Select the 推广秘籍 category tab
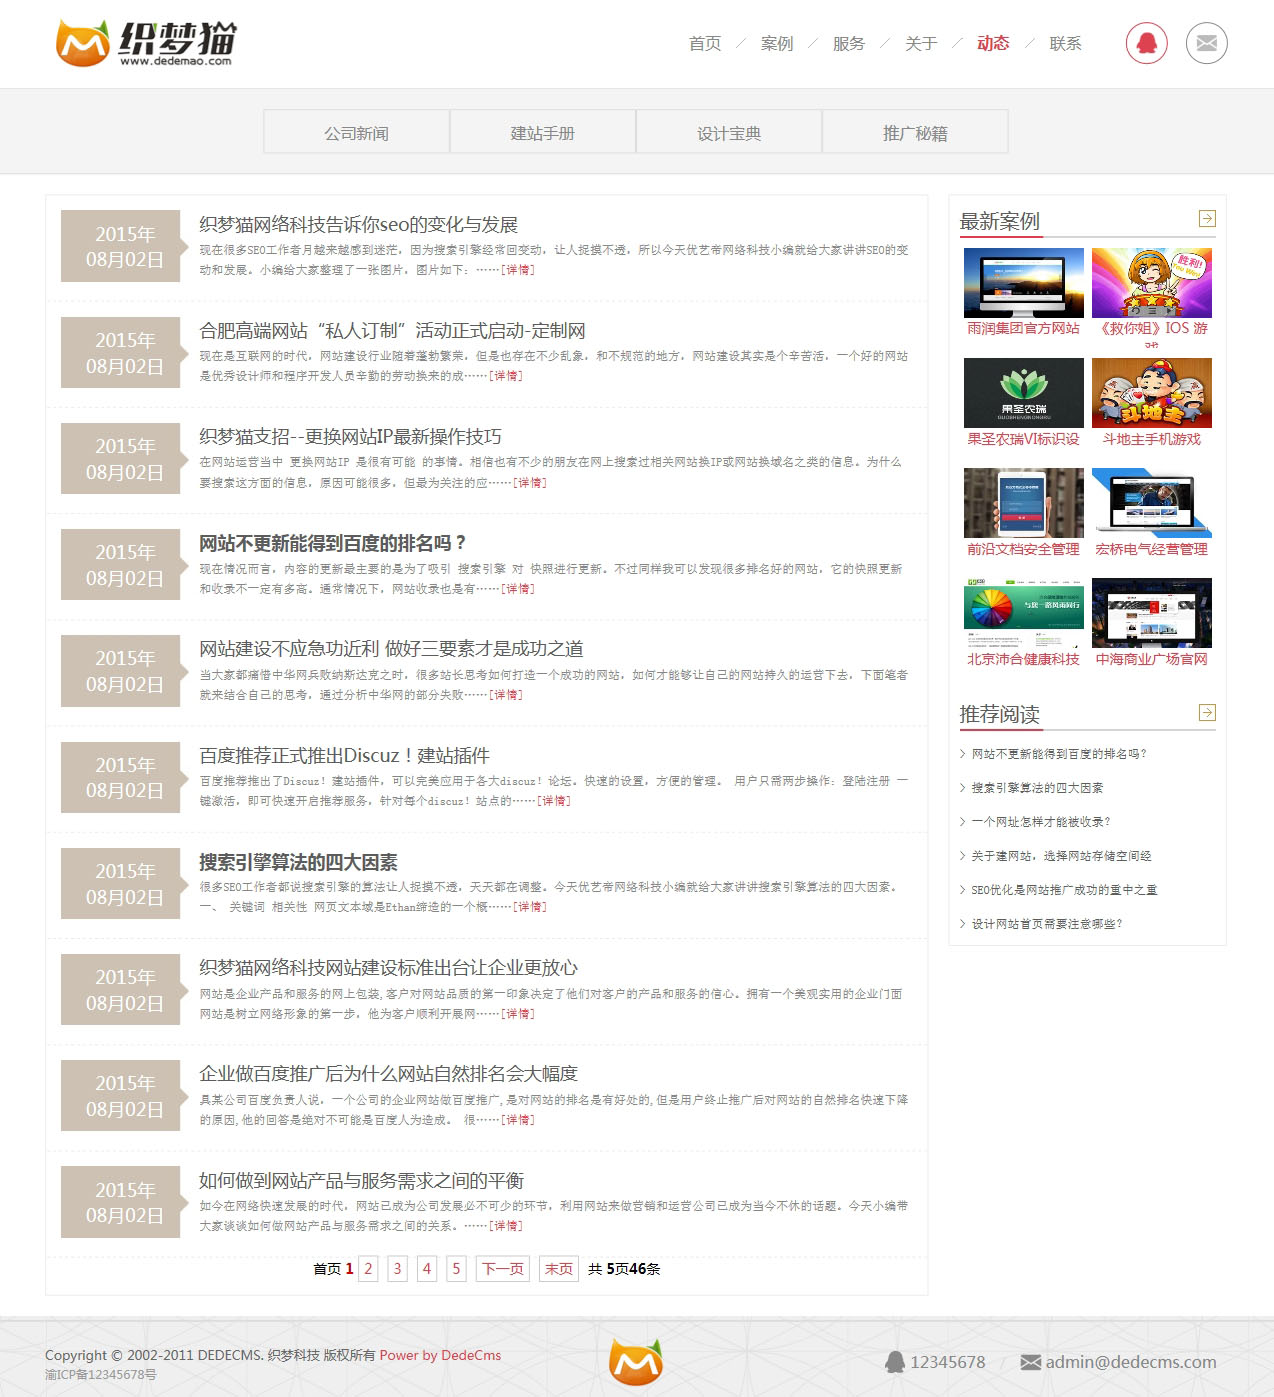 (x=914, y=133)
